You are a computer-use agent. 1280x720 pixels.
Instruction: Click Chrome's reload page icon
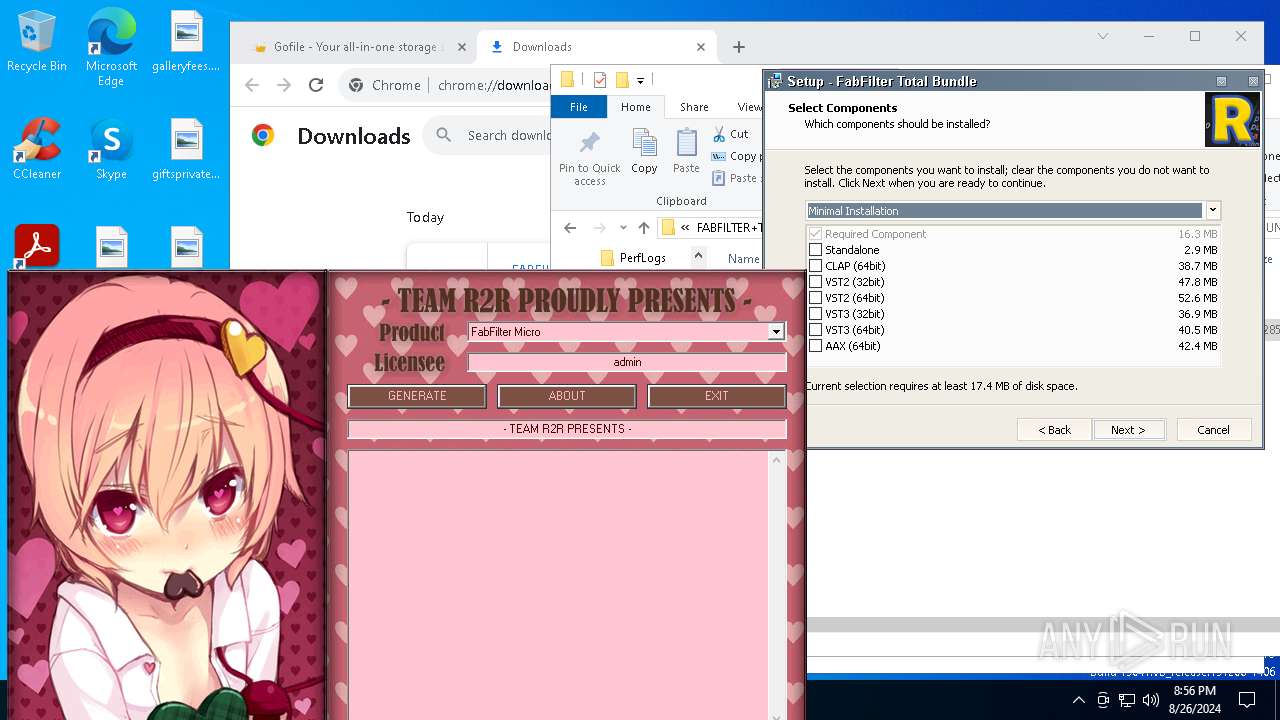tap(316, 85)
